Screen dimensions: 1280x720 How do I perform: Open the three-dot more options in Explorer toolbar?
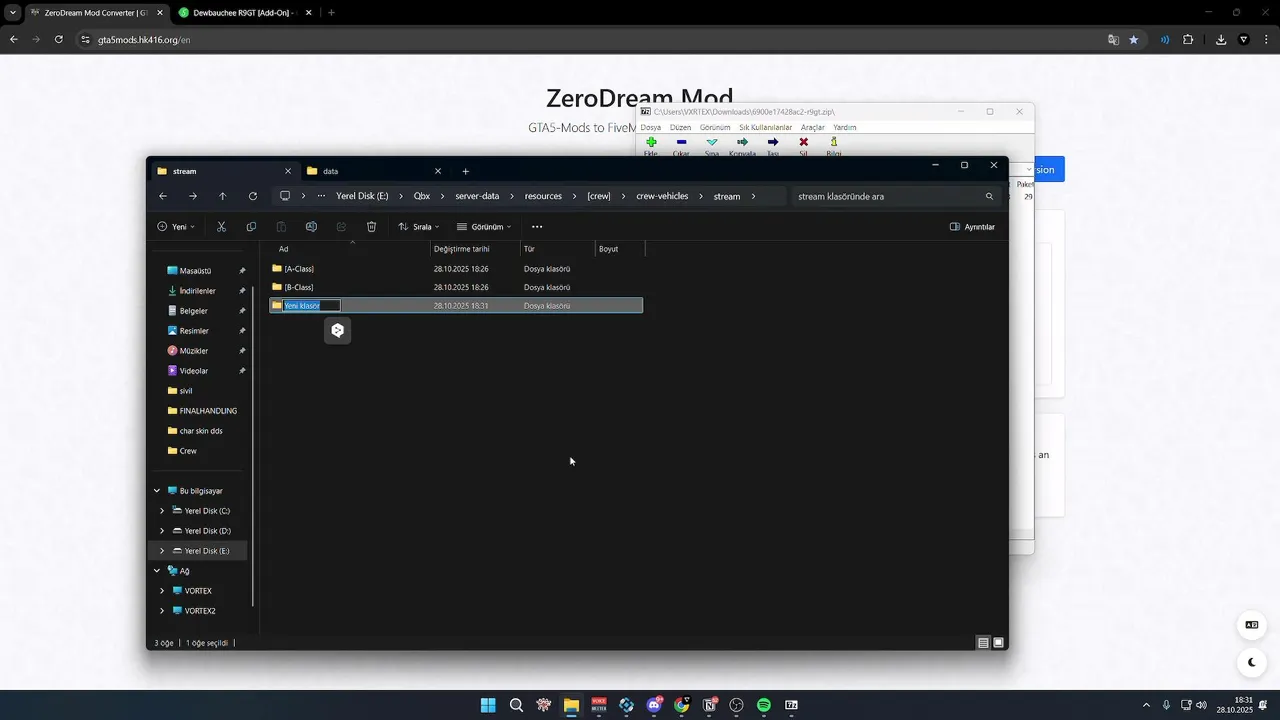(537, 227)
